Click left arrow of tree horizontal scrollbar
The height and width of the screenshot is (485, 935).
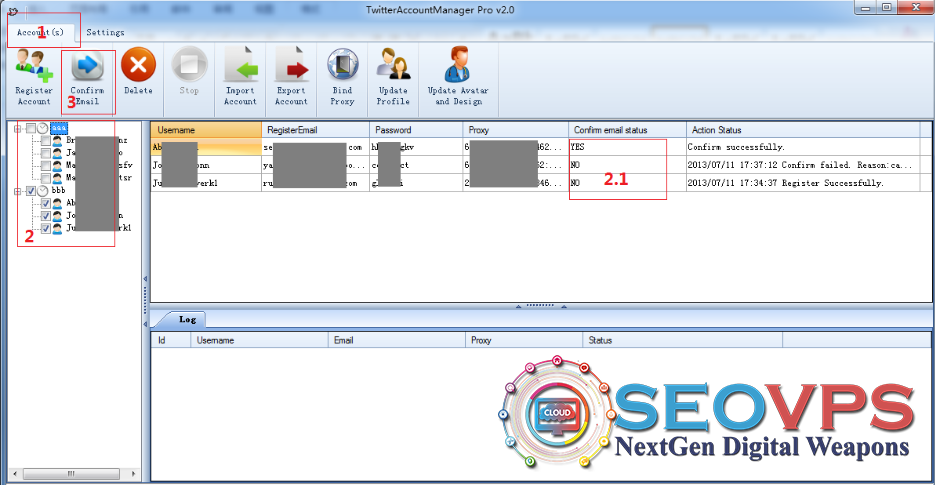point(15,474)
